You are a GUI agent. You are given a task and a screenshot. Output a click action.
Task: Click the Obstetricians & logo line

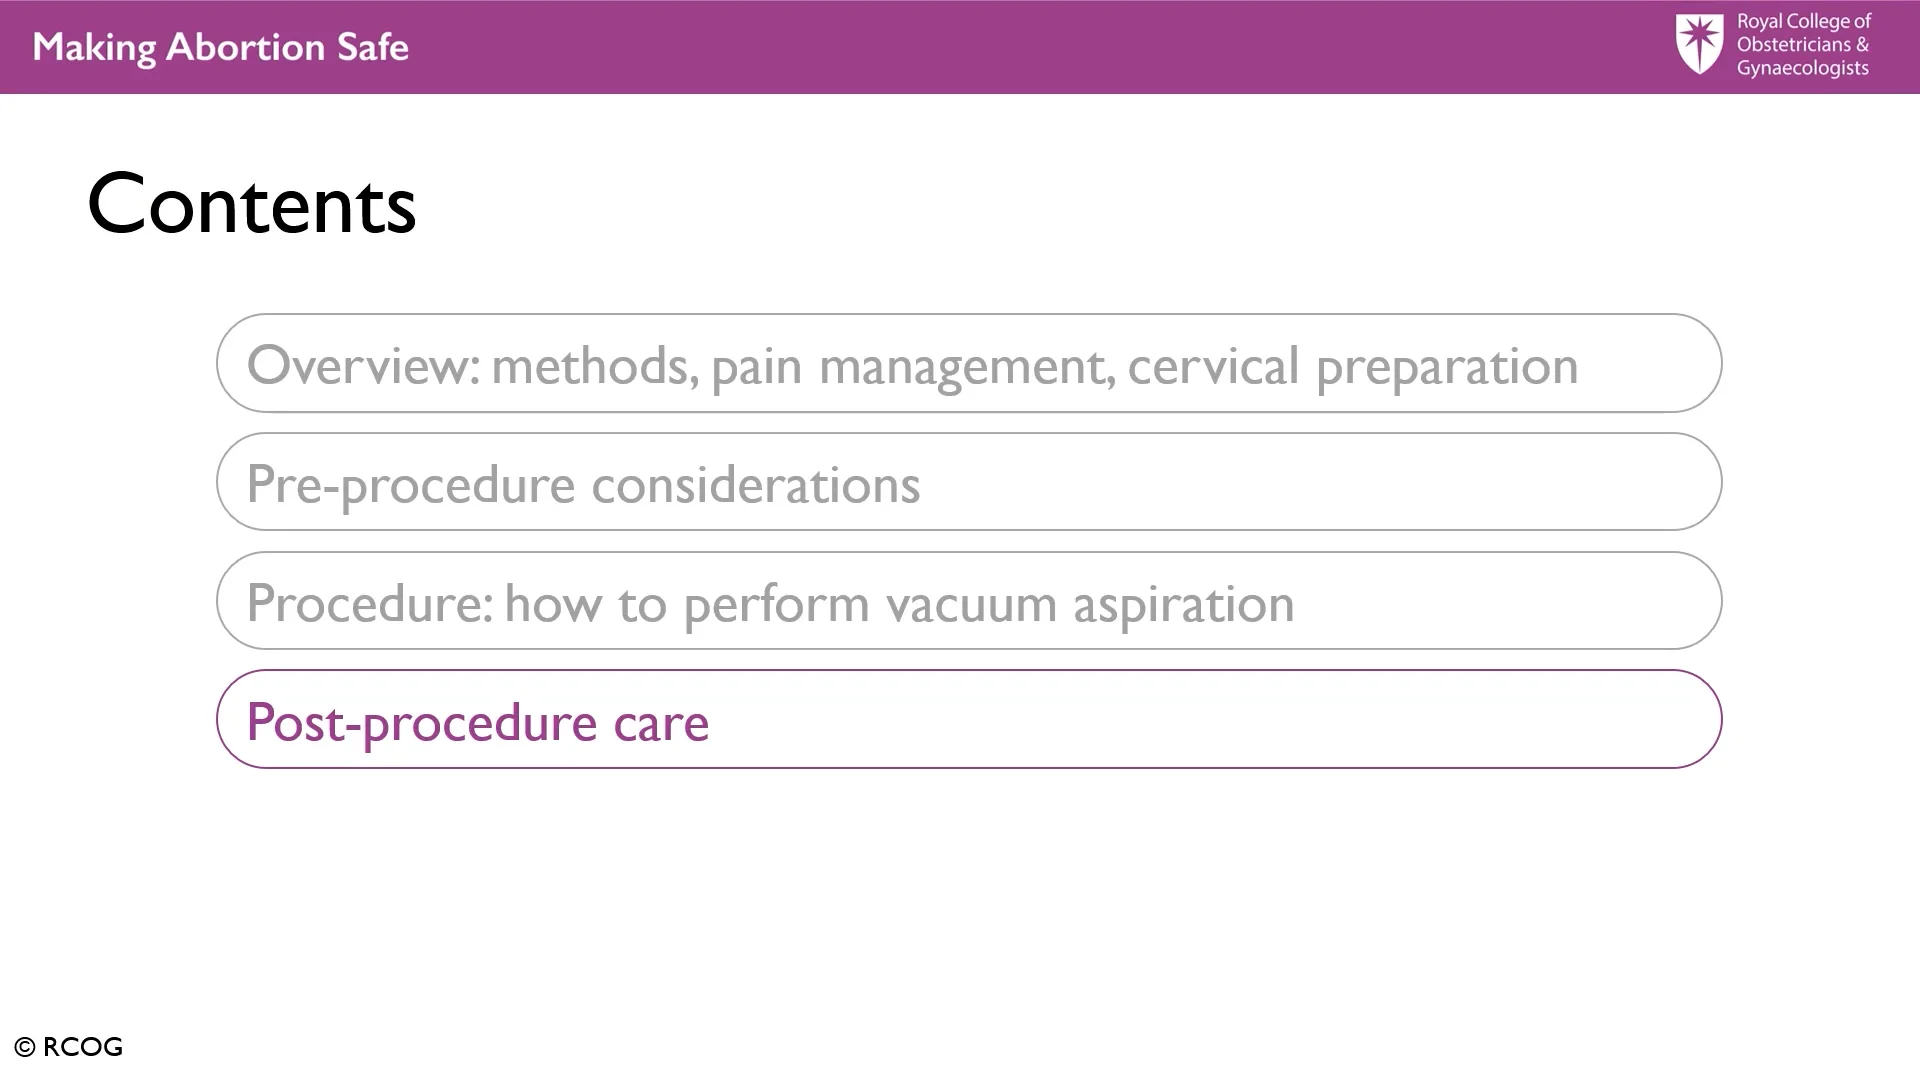coord(1802,44)
